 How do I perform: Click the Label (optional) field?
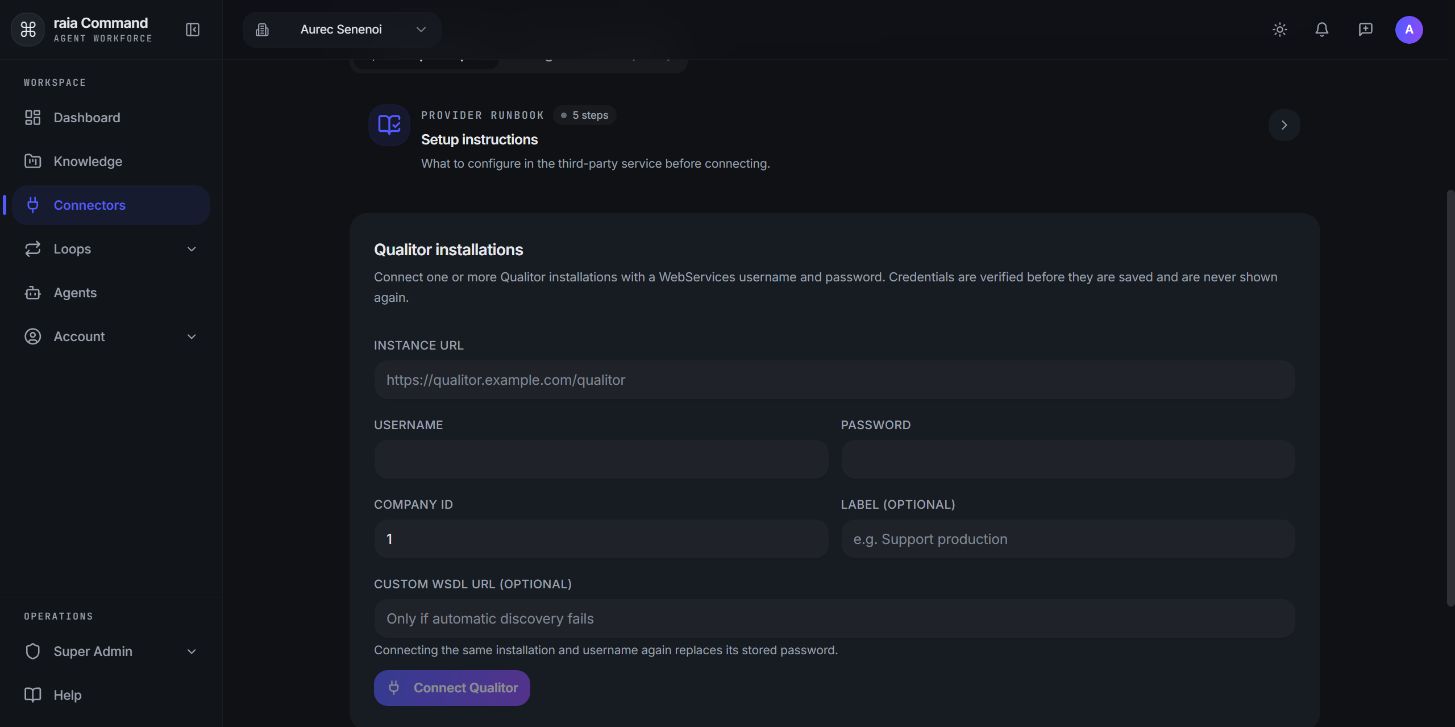pyautogui.click(x=1068, y=539)
